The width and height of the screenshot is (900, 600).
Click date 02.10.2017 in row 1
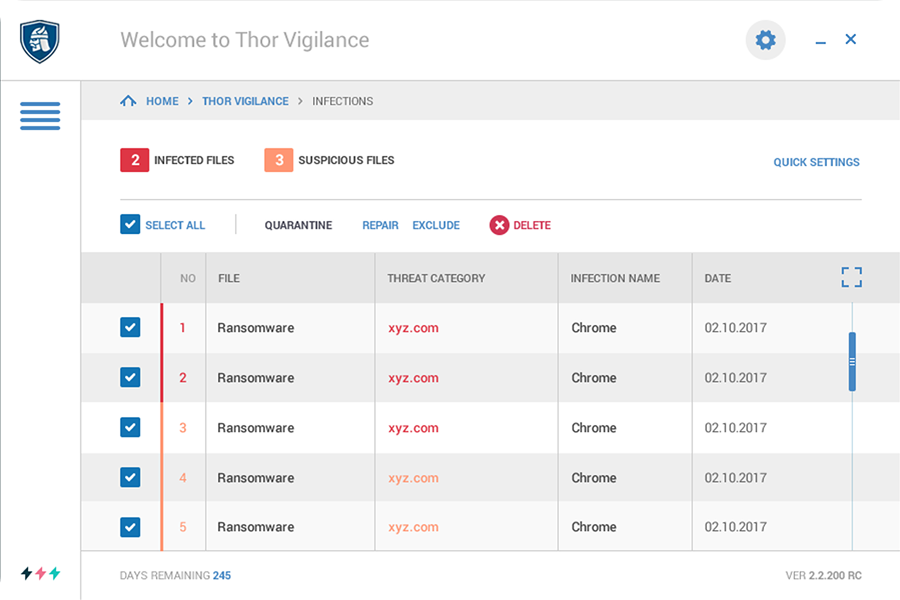735,328
